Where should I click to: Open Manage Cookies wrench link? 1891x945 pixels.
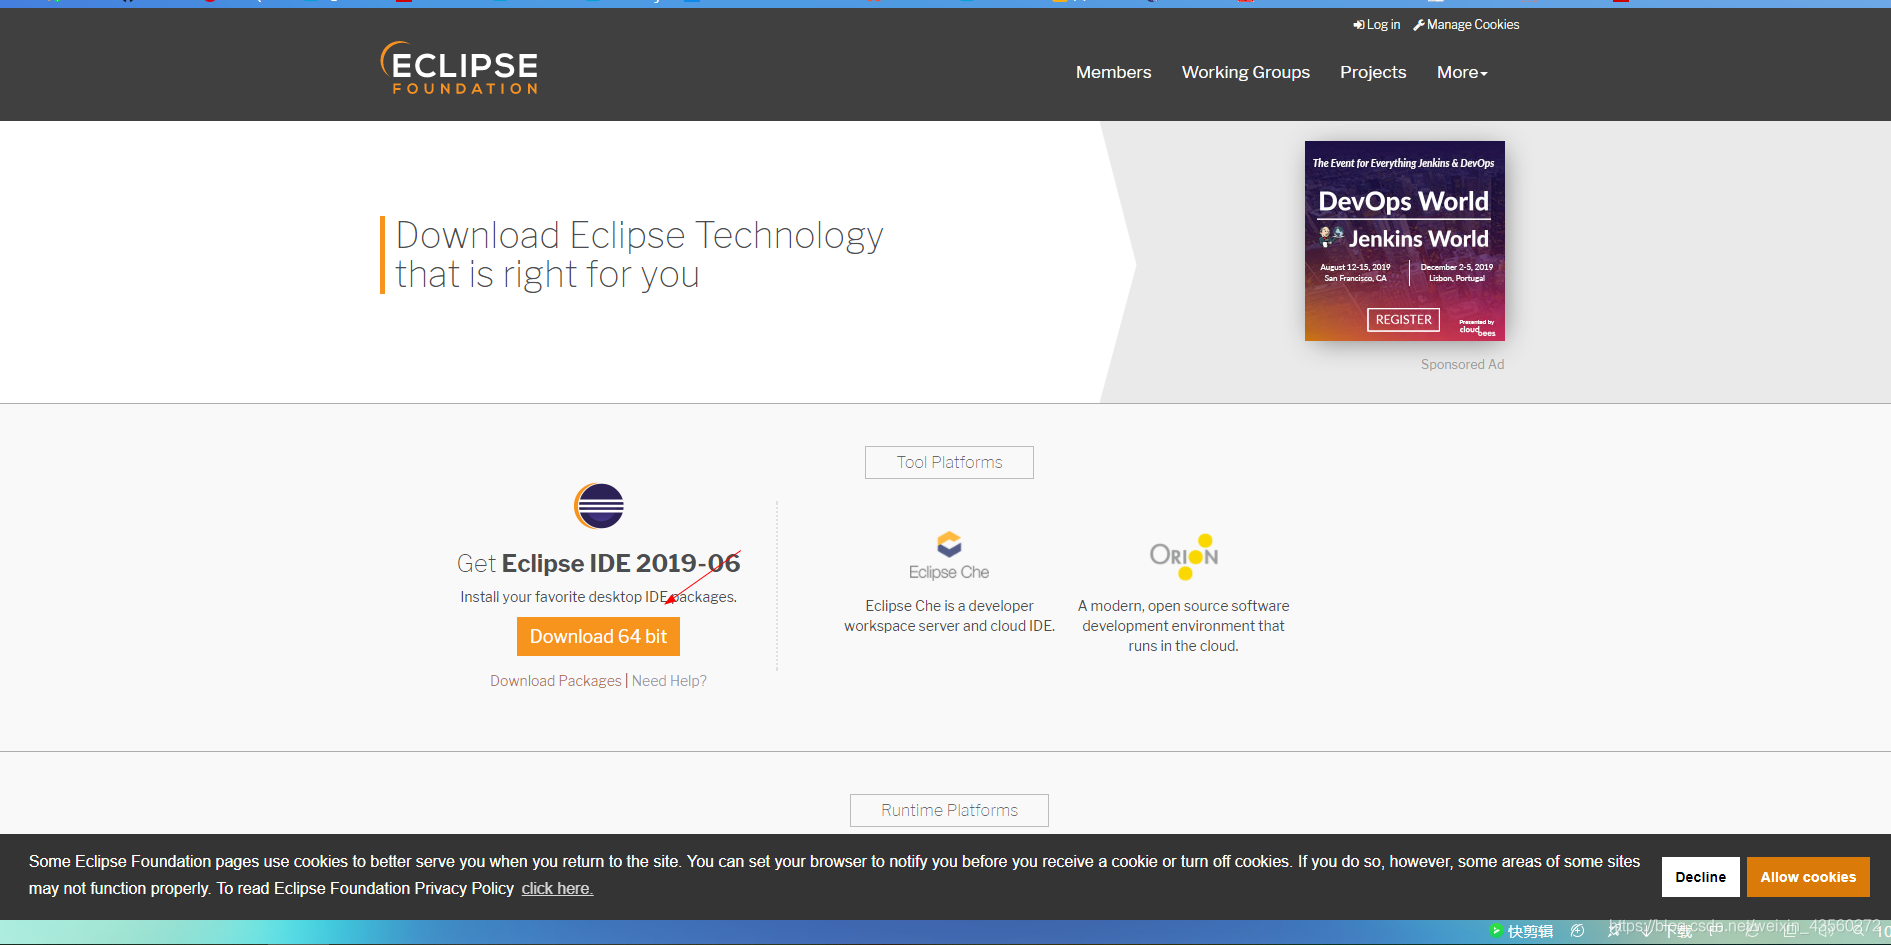[1466, 25]
